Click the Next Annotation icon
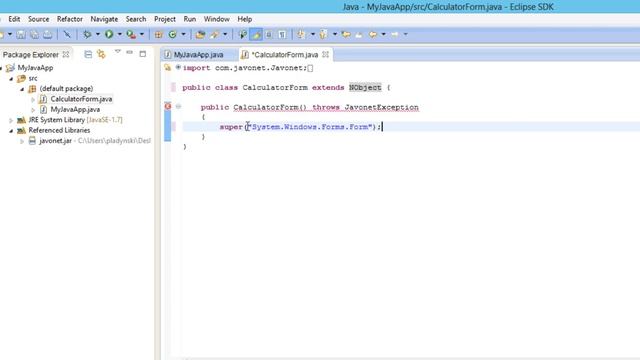640x360 pixels. (x=301, y=35)
